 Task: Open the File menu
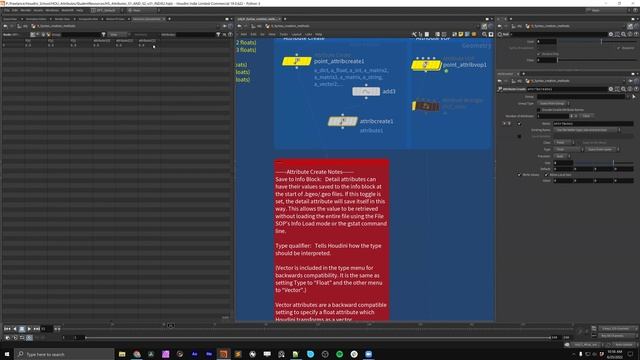pyautogui.click(x=7, y=10)
